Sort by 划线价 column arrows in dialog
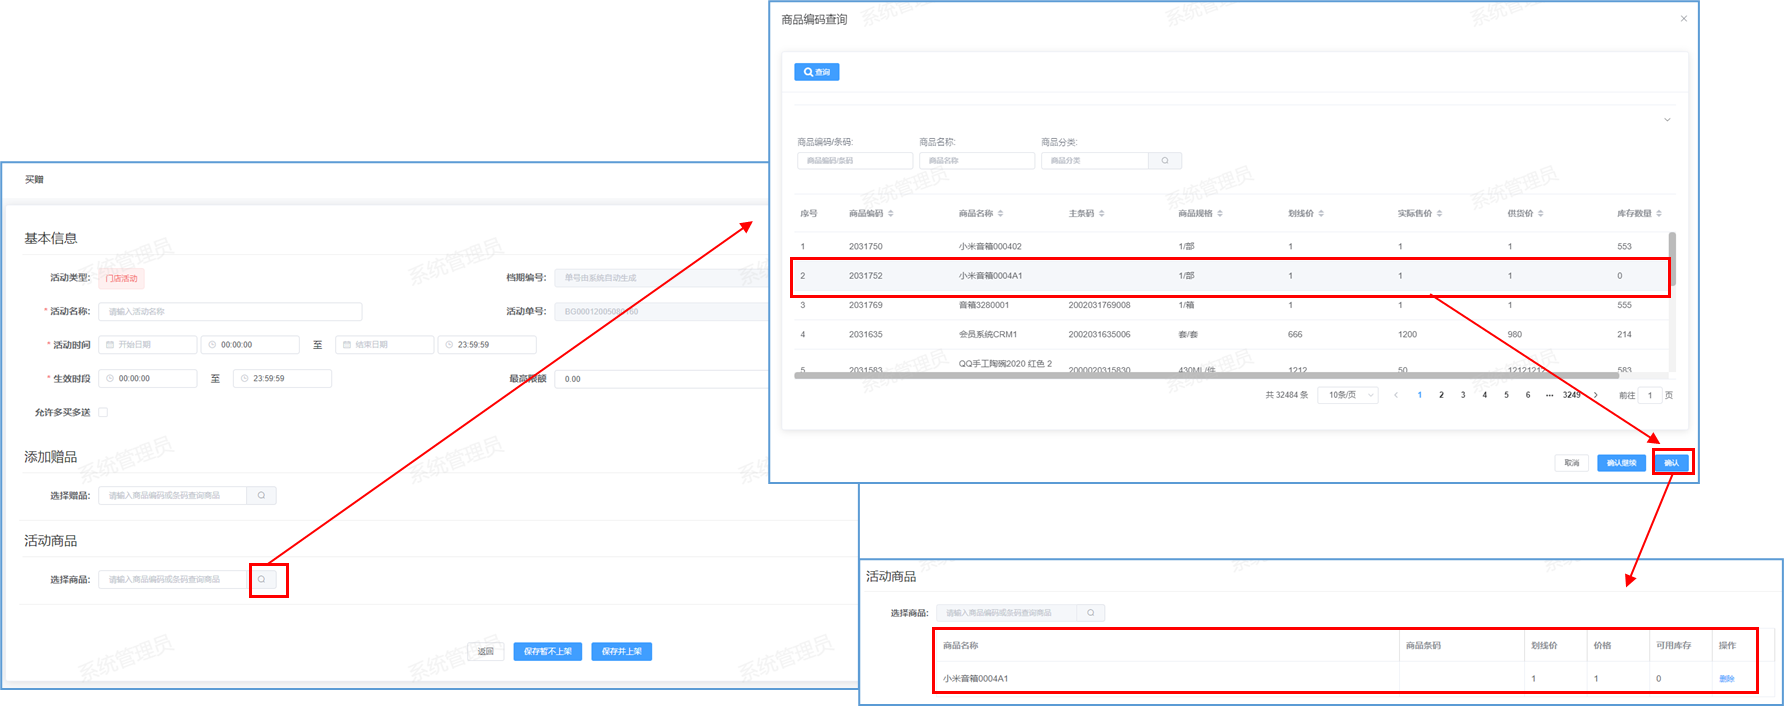The image size is (1784, 706). [1321, 213]
